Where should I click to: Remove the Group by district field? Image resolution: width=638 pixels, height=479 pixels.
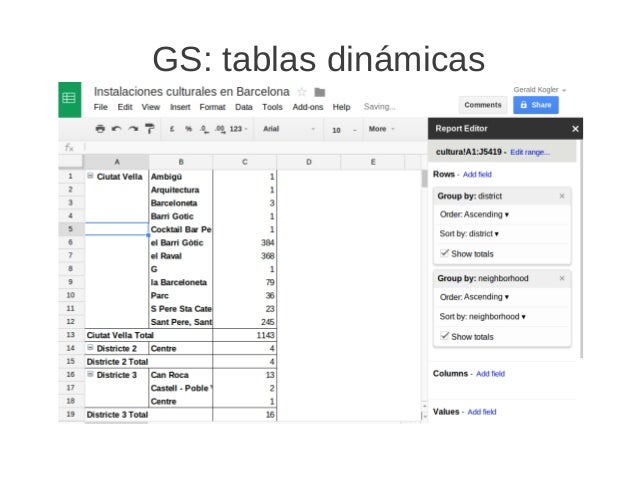pyautogui.click(x=562, y=196)
